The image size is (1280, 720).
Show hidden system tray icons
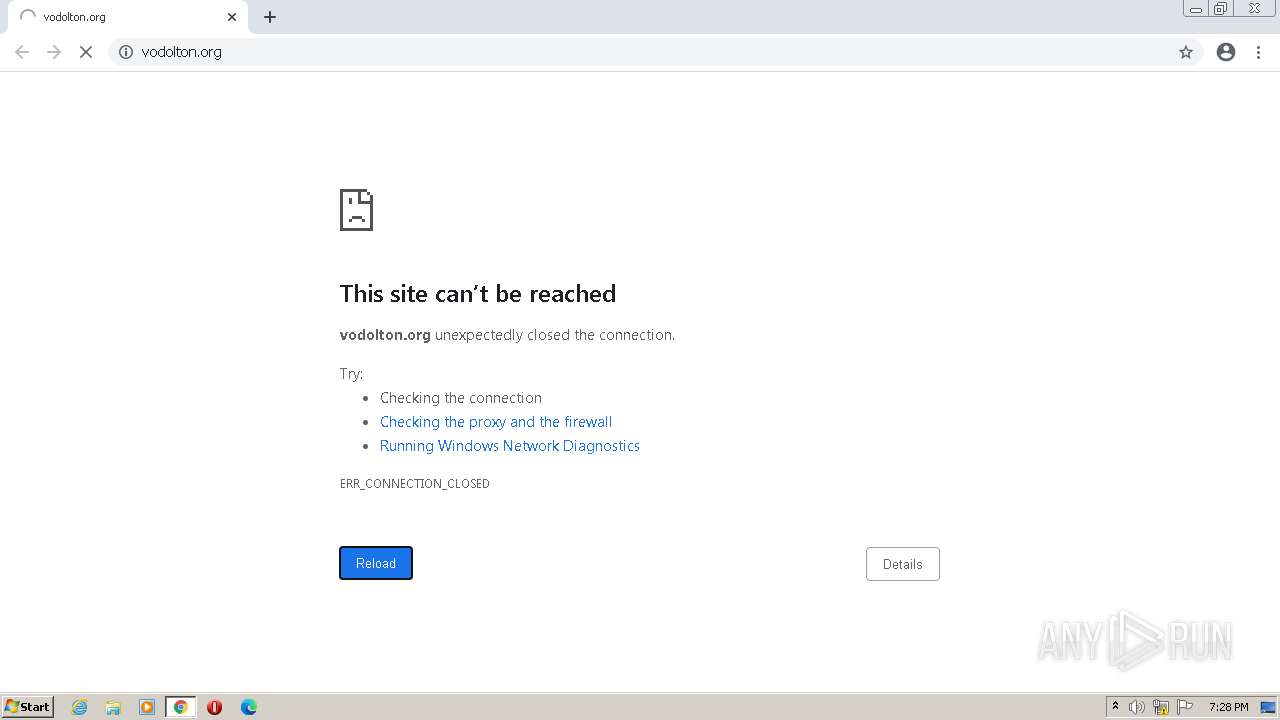[x=1115, y=707]
